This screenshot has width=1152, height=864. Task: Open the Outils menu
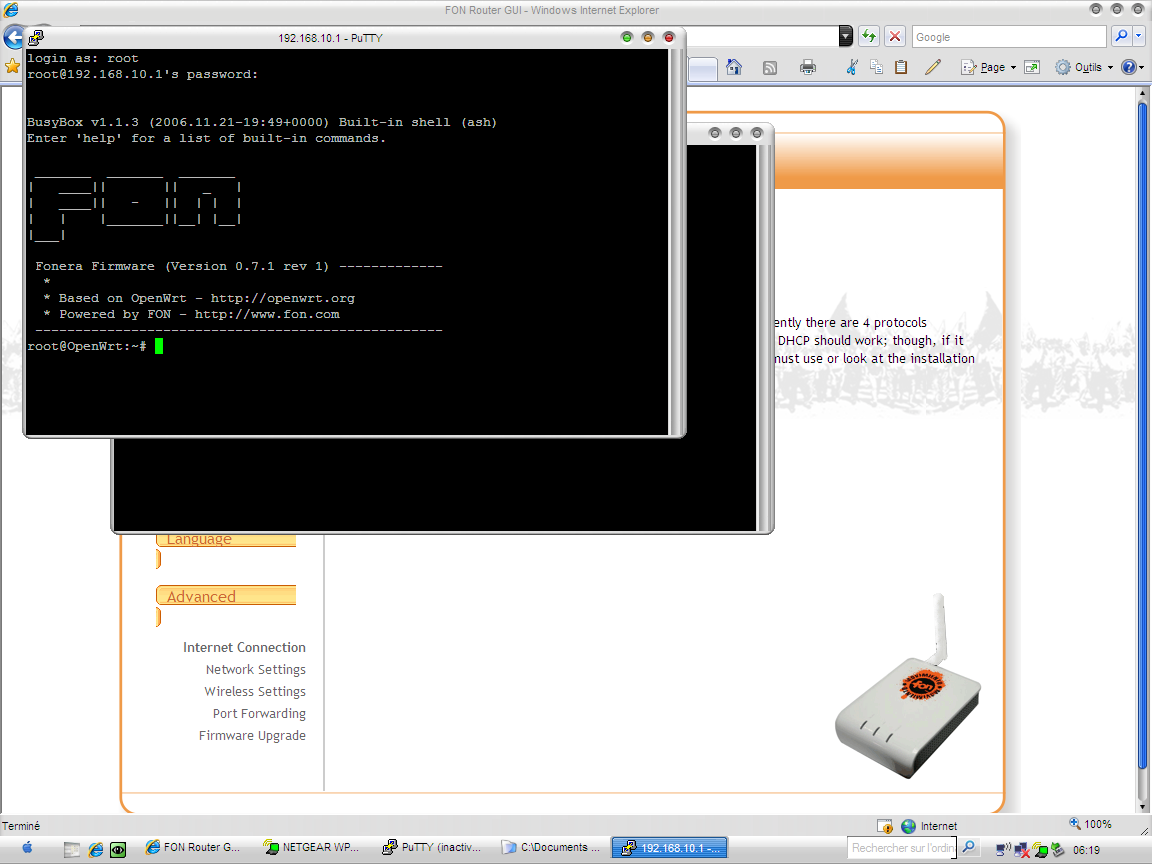pos(1084,68)
